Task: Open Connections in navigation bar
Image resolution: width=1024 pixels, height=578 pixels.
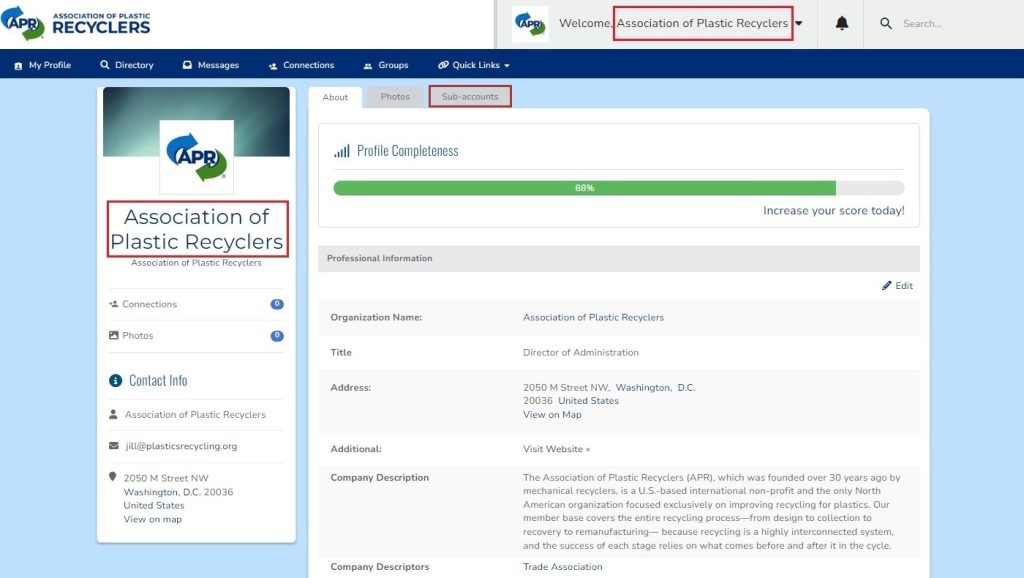Action: tap(301, 65)
